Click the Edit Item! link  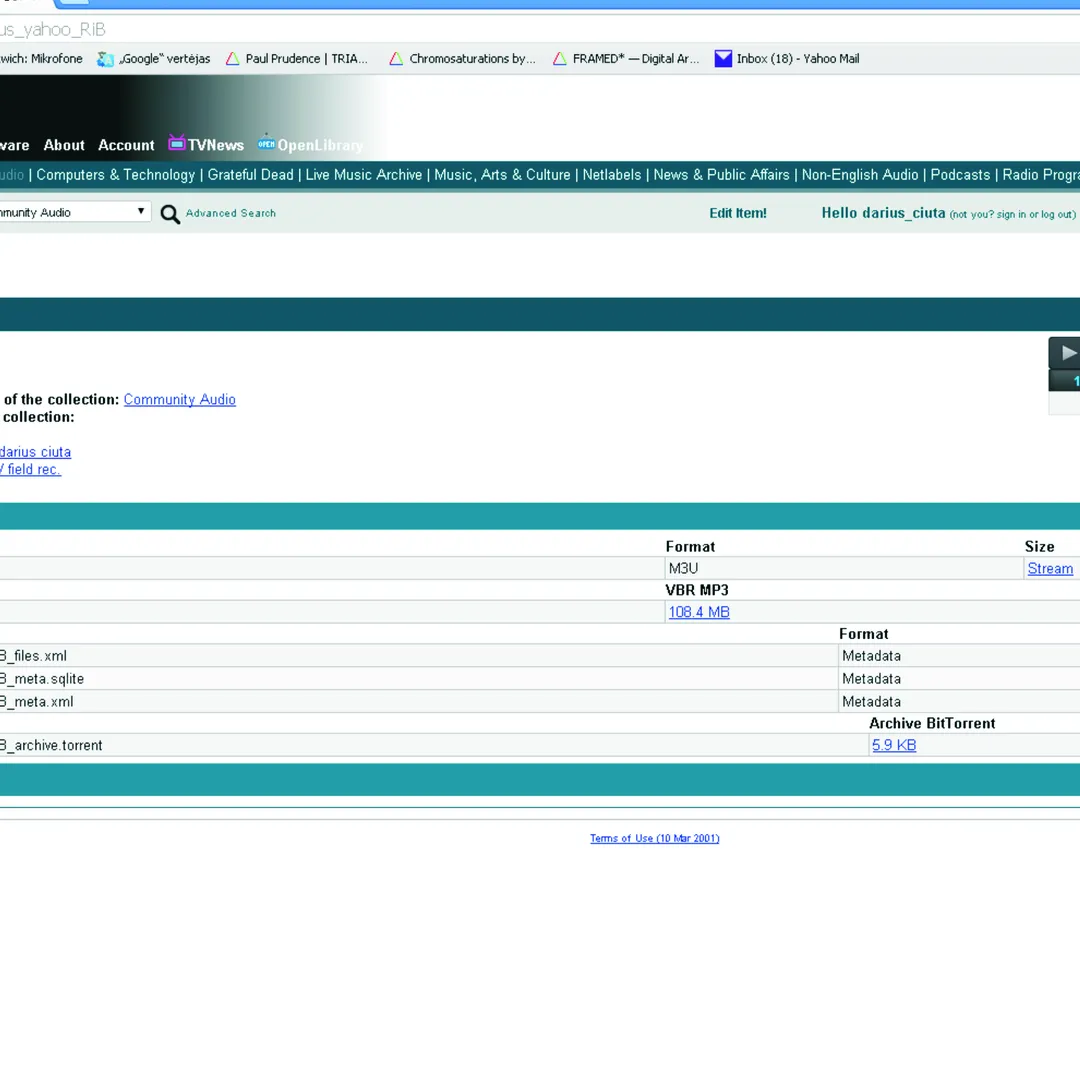click(x=738, y=213)
